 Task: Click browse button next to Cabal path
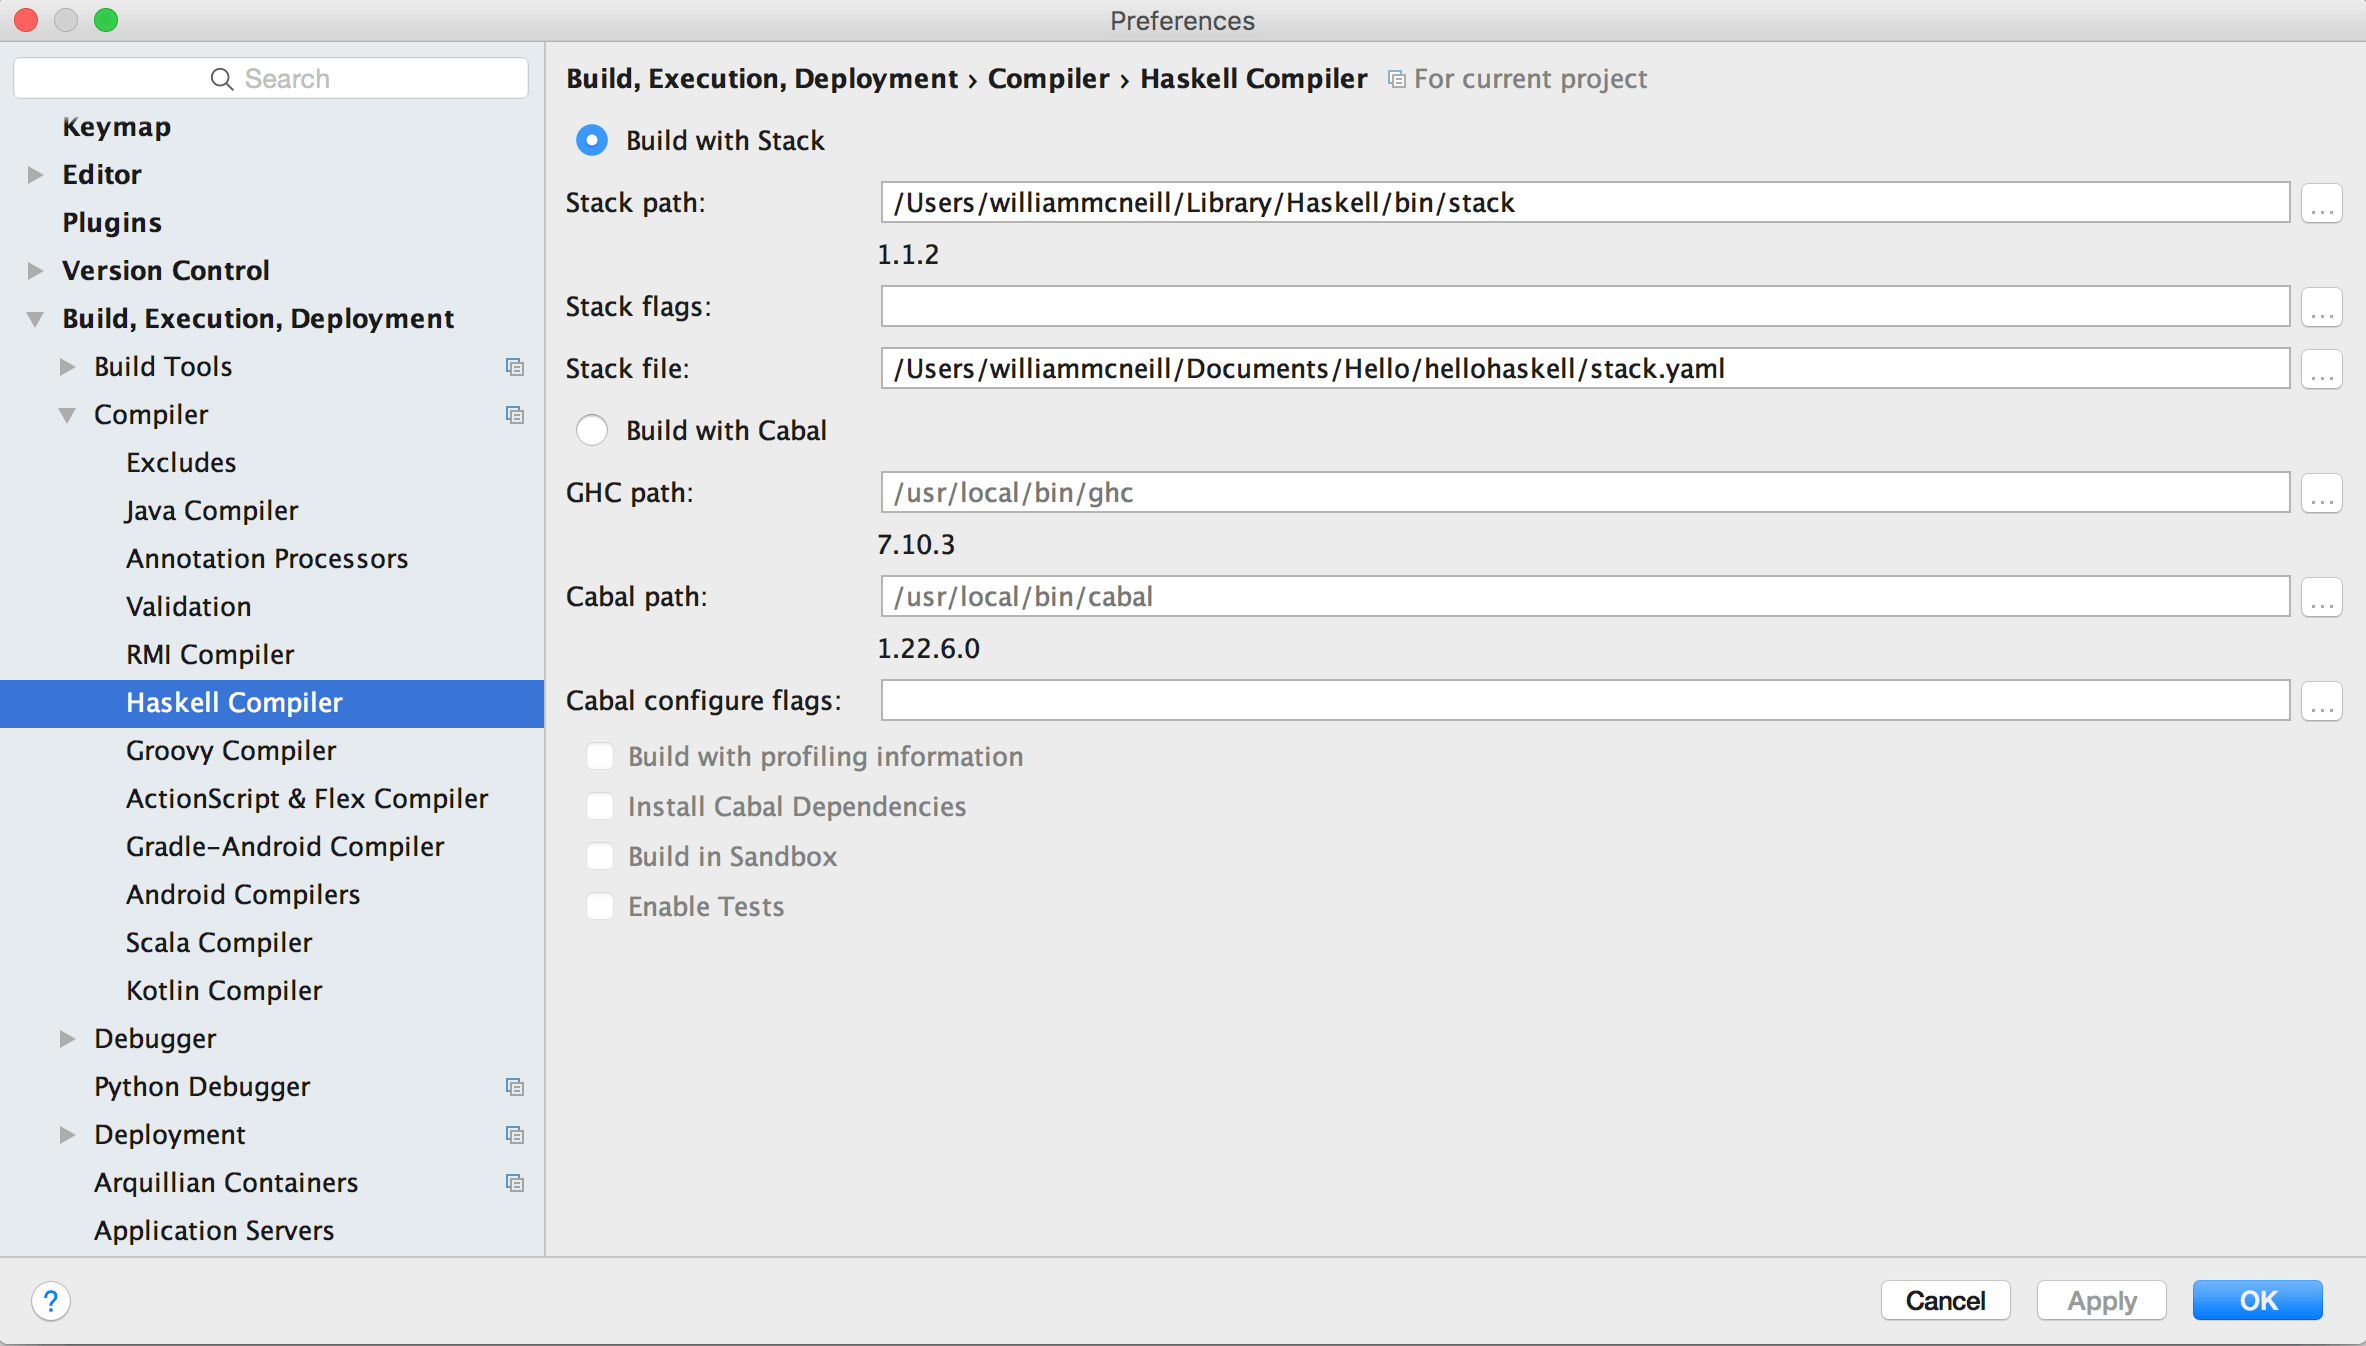[x=2321, y=597]
